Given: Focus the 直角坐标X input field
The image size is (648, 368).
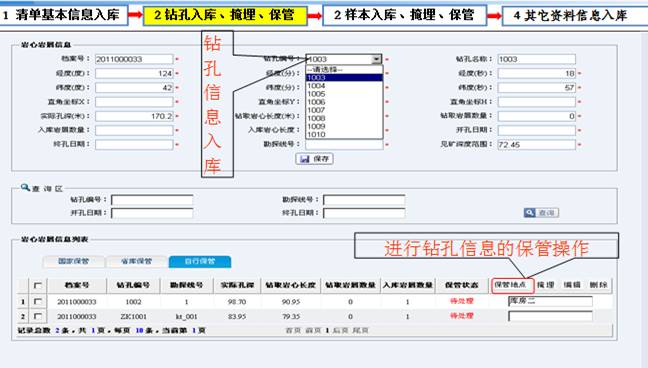Looking at the screenshot, I should point(134,102).
